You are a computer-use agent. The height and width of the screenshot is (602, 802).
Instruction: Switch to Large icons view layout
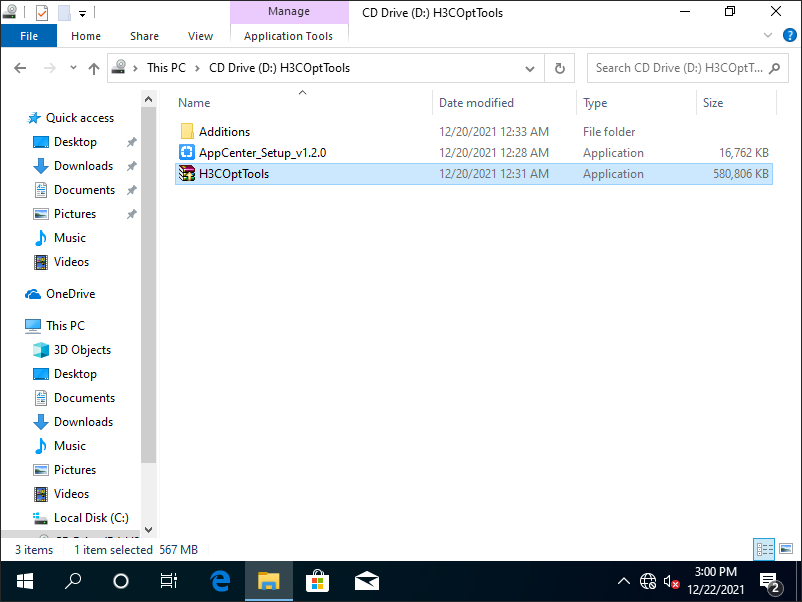pos(786,550)
